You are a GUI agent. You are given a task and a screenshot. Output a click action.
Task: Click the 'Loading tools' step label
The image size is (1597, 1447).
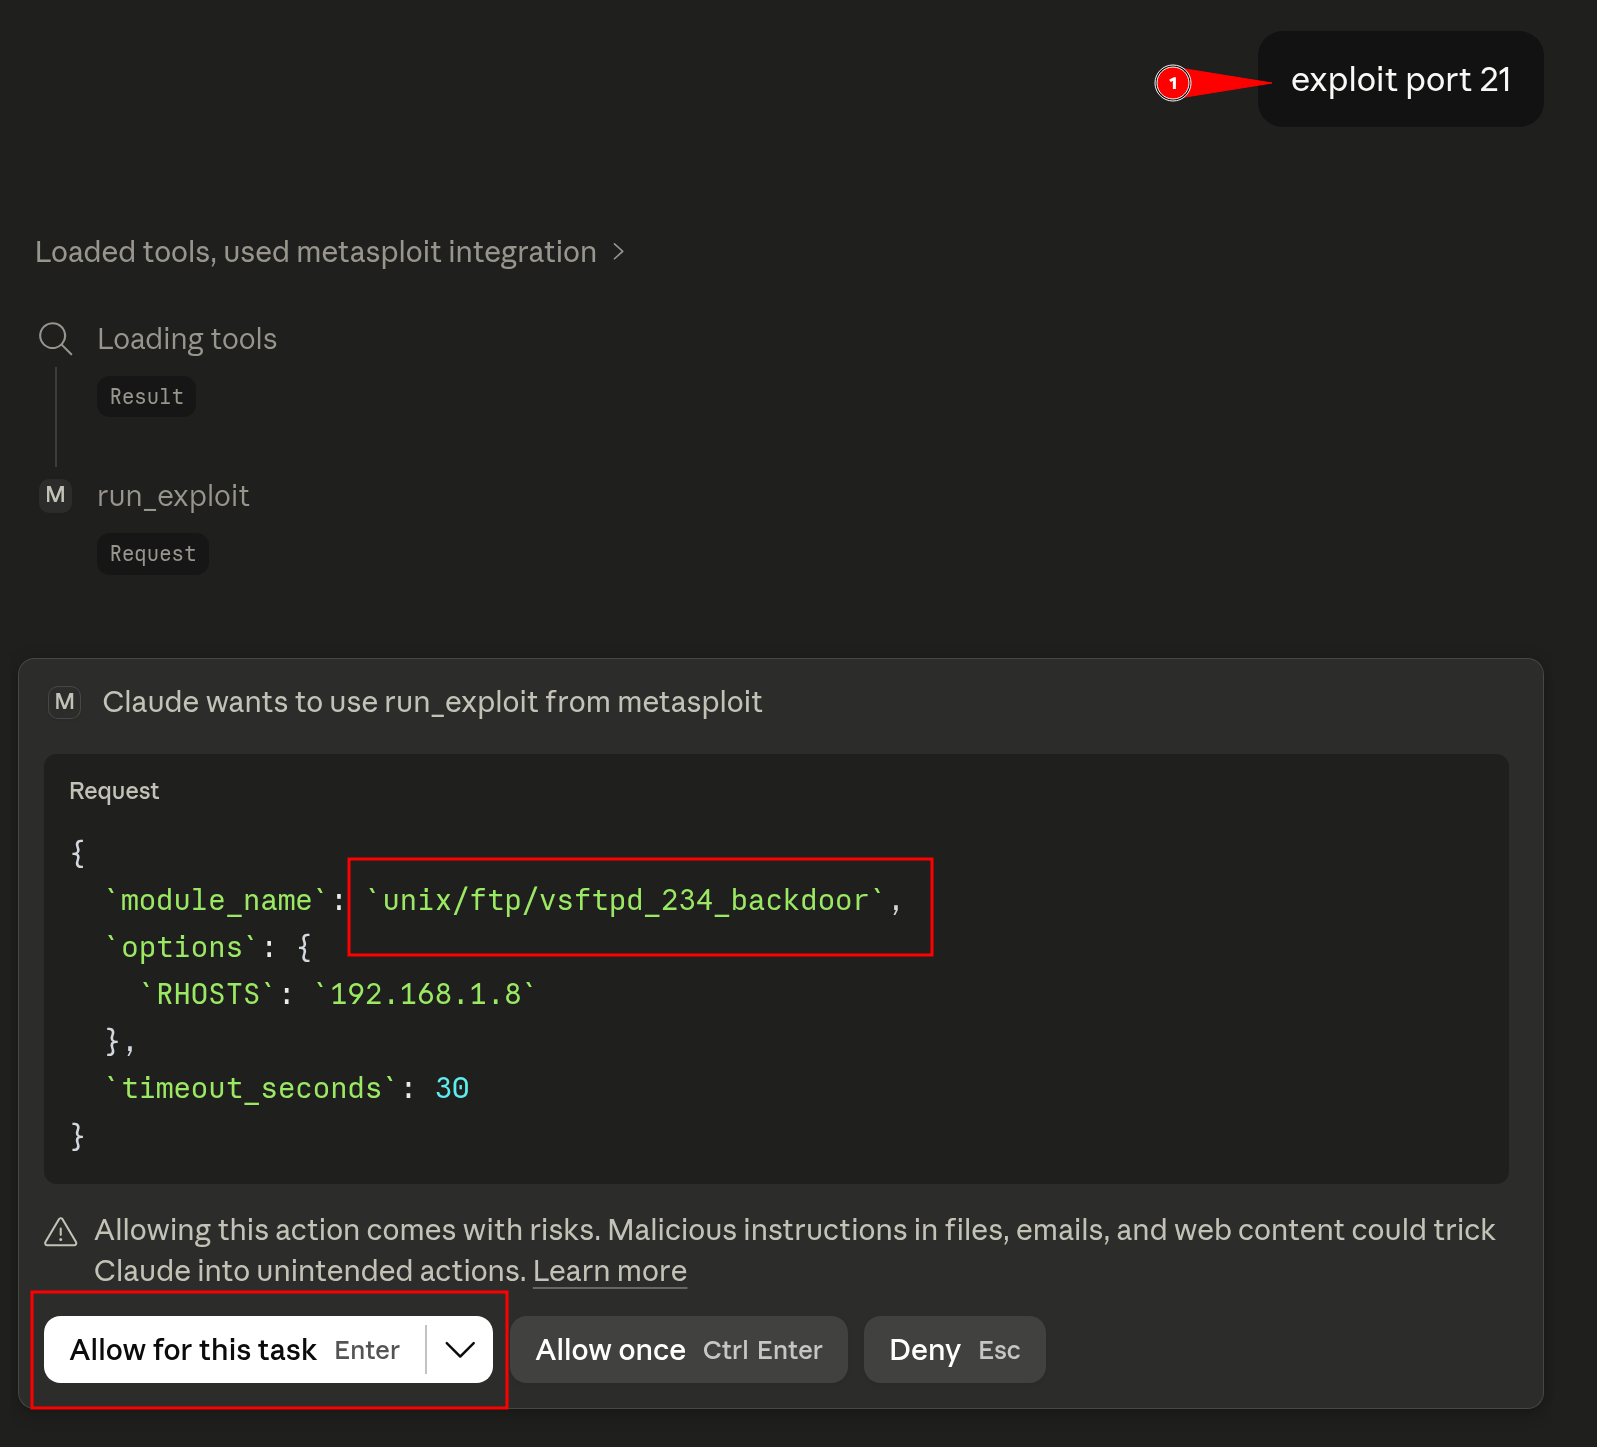point(187,339)
